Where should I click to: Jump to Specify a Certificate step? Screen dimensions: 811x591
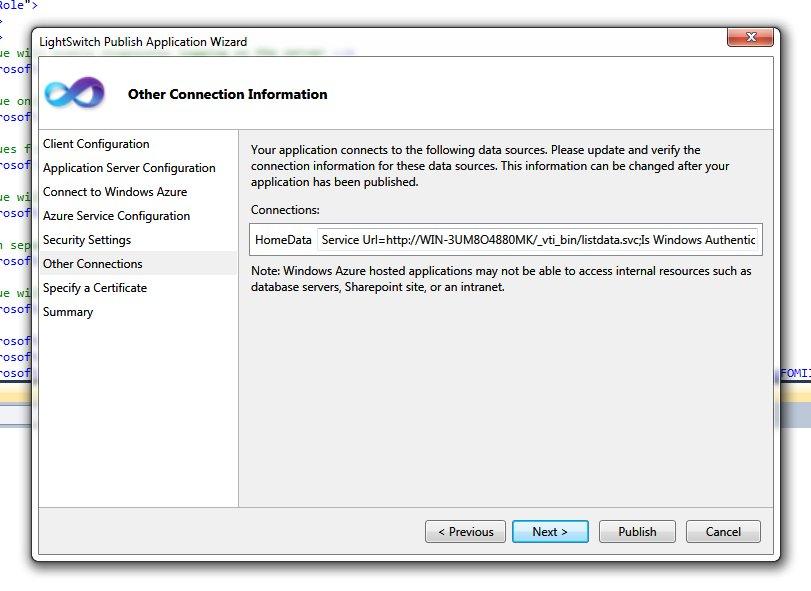(x=95, y=288)
